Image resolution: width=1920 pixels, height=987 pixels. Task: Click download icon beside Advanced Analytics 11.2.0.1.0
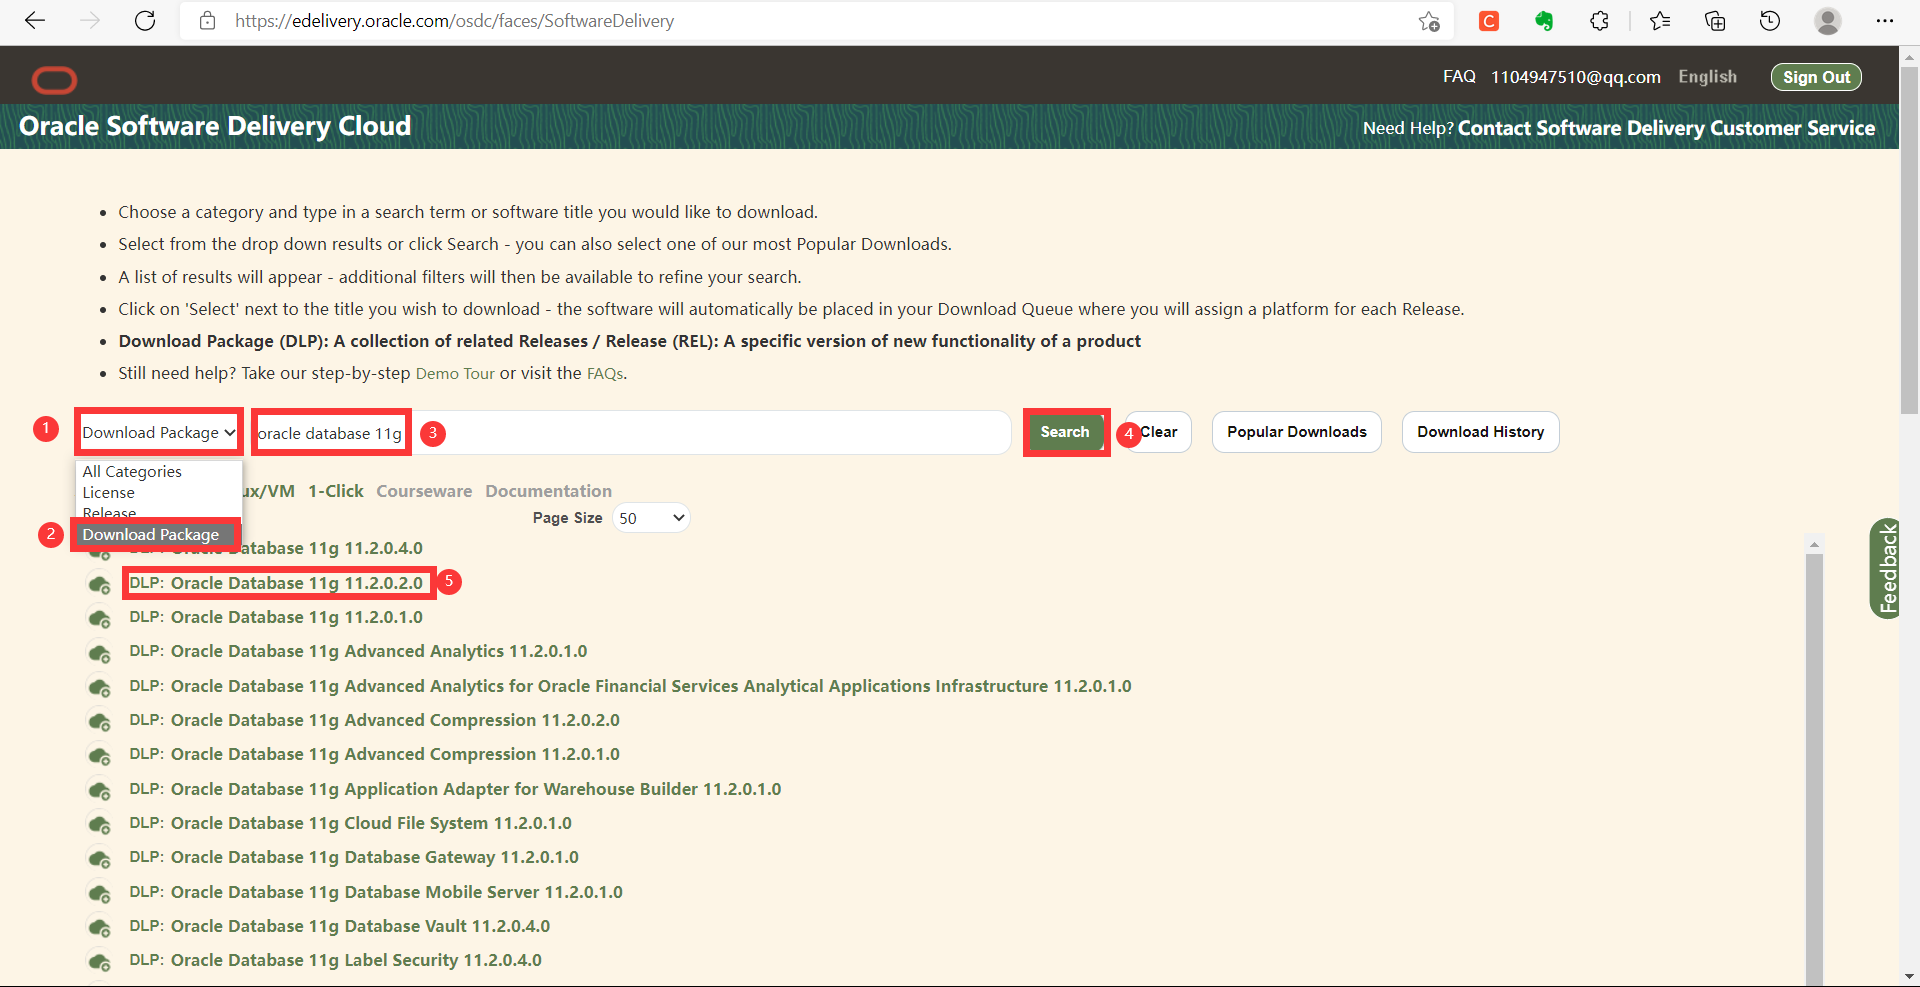[99, 653]
